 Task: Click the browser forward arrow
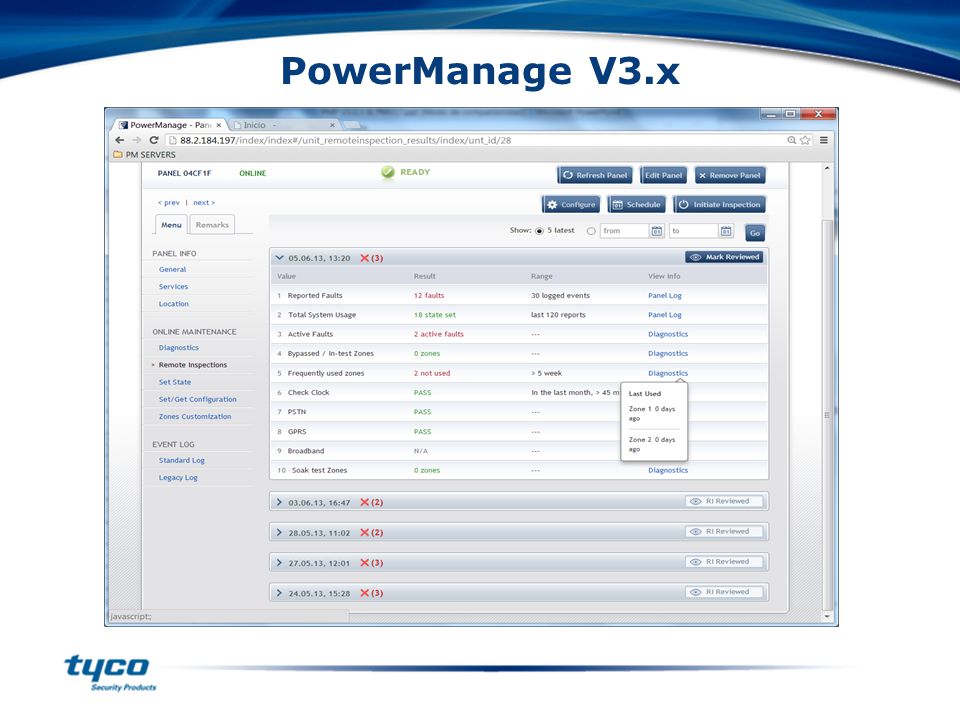click(137, 140)
